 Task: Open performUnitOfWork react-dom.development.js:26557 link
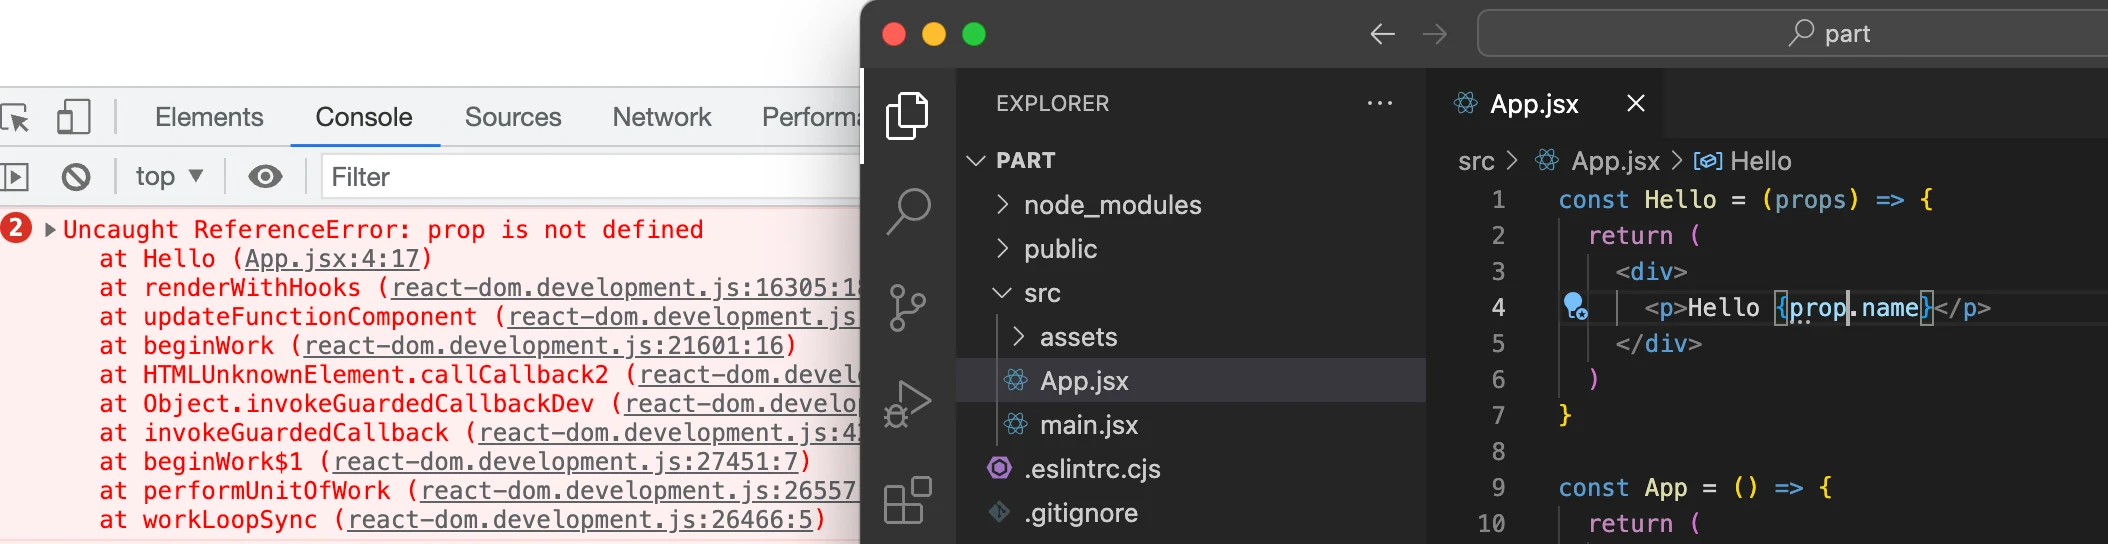(x=640, y=491)
